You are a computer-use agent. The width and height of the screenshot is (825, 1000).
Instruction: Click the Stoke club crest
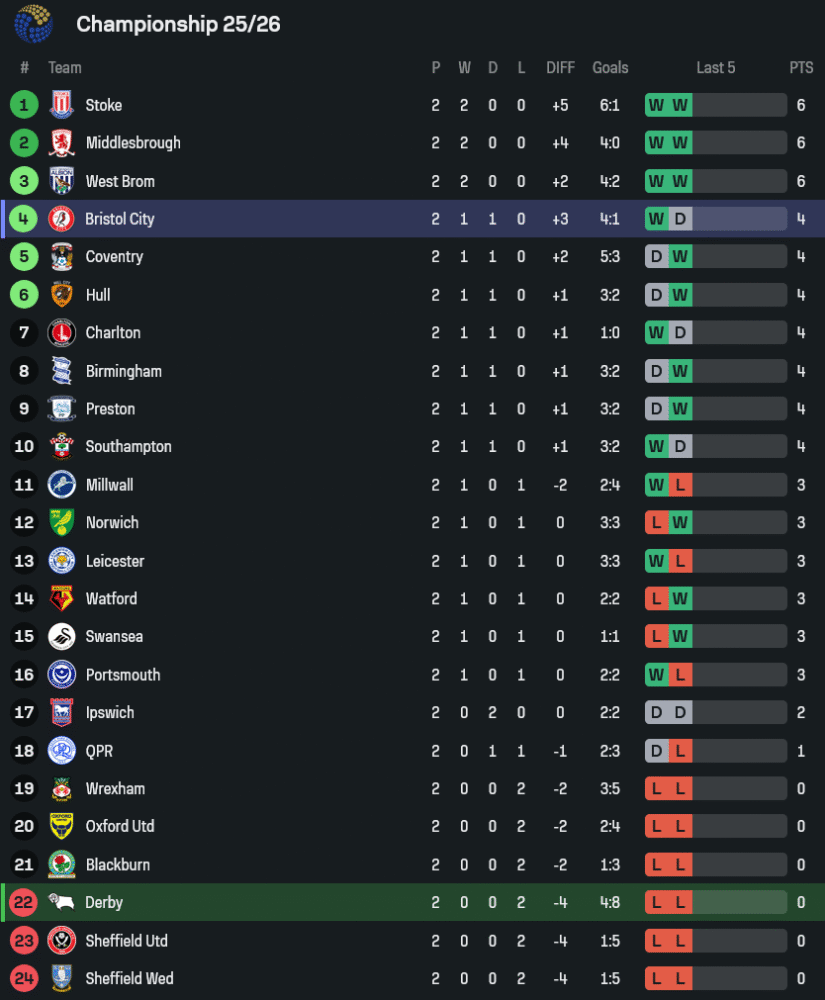pos(62,105)
